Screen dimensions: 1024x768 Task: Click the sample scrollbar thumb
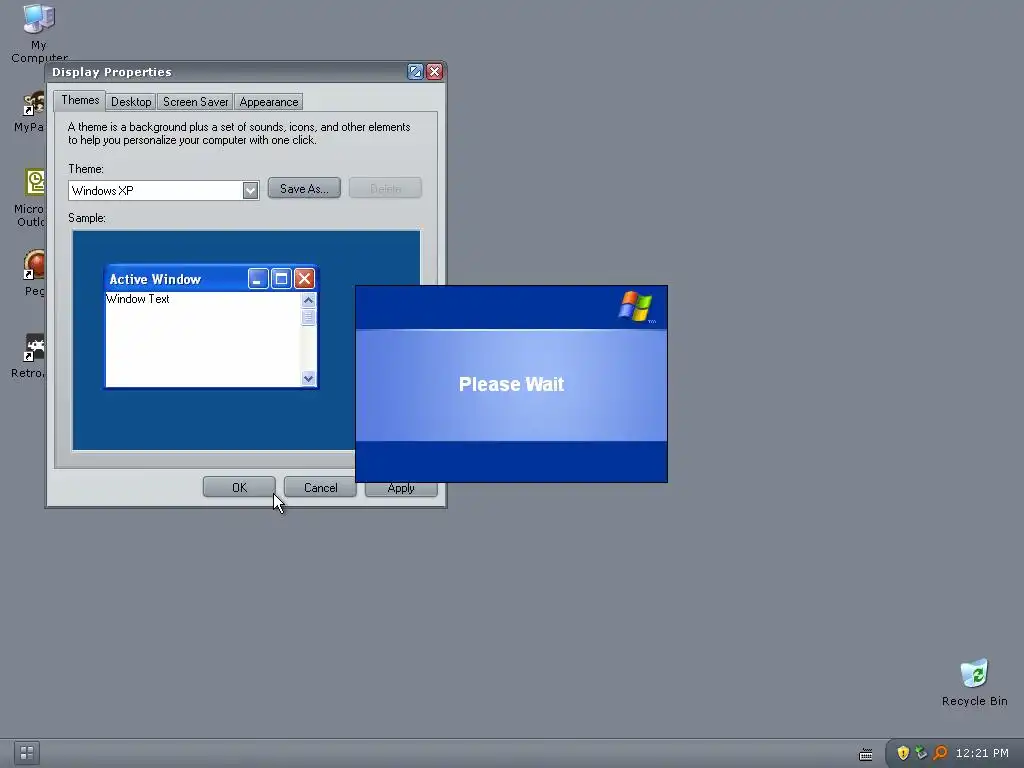308,317
